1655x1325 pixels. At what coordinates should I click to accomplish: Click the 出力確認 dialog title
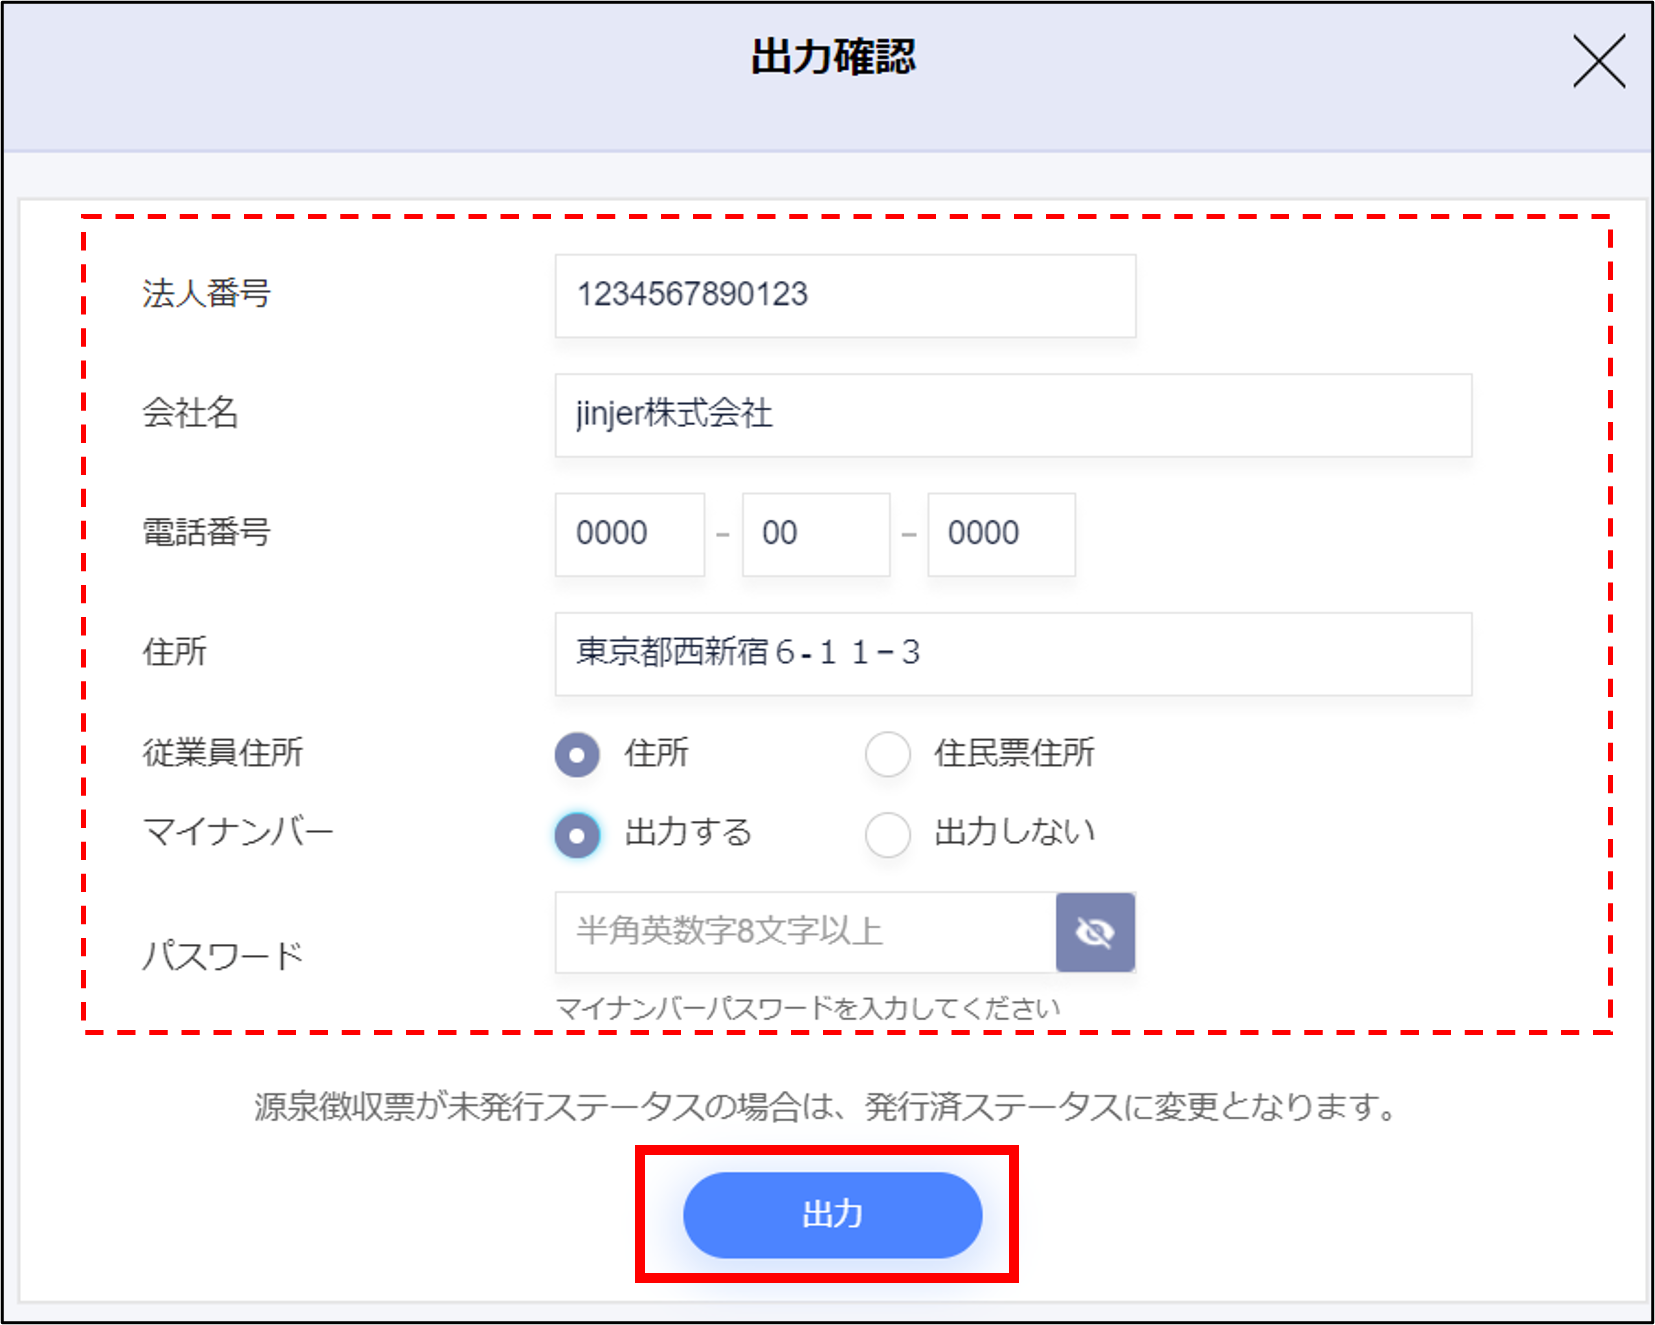833,57
